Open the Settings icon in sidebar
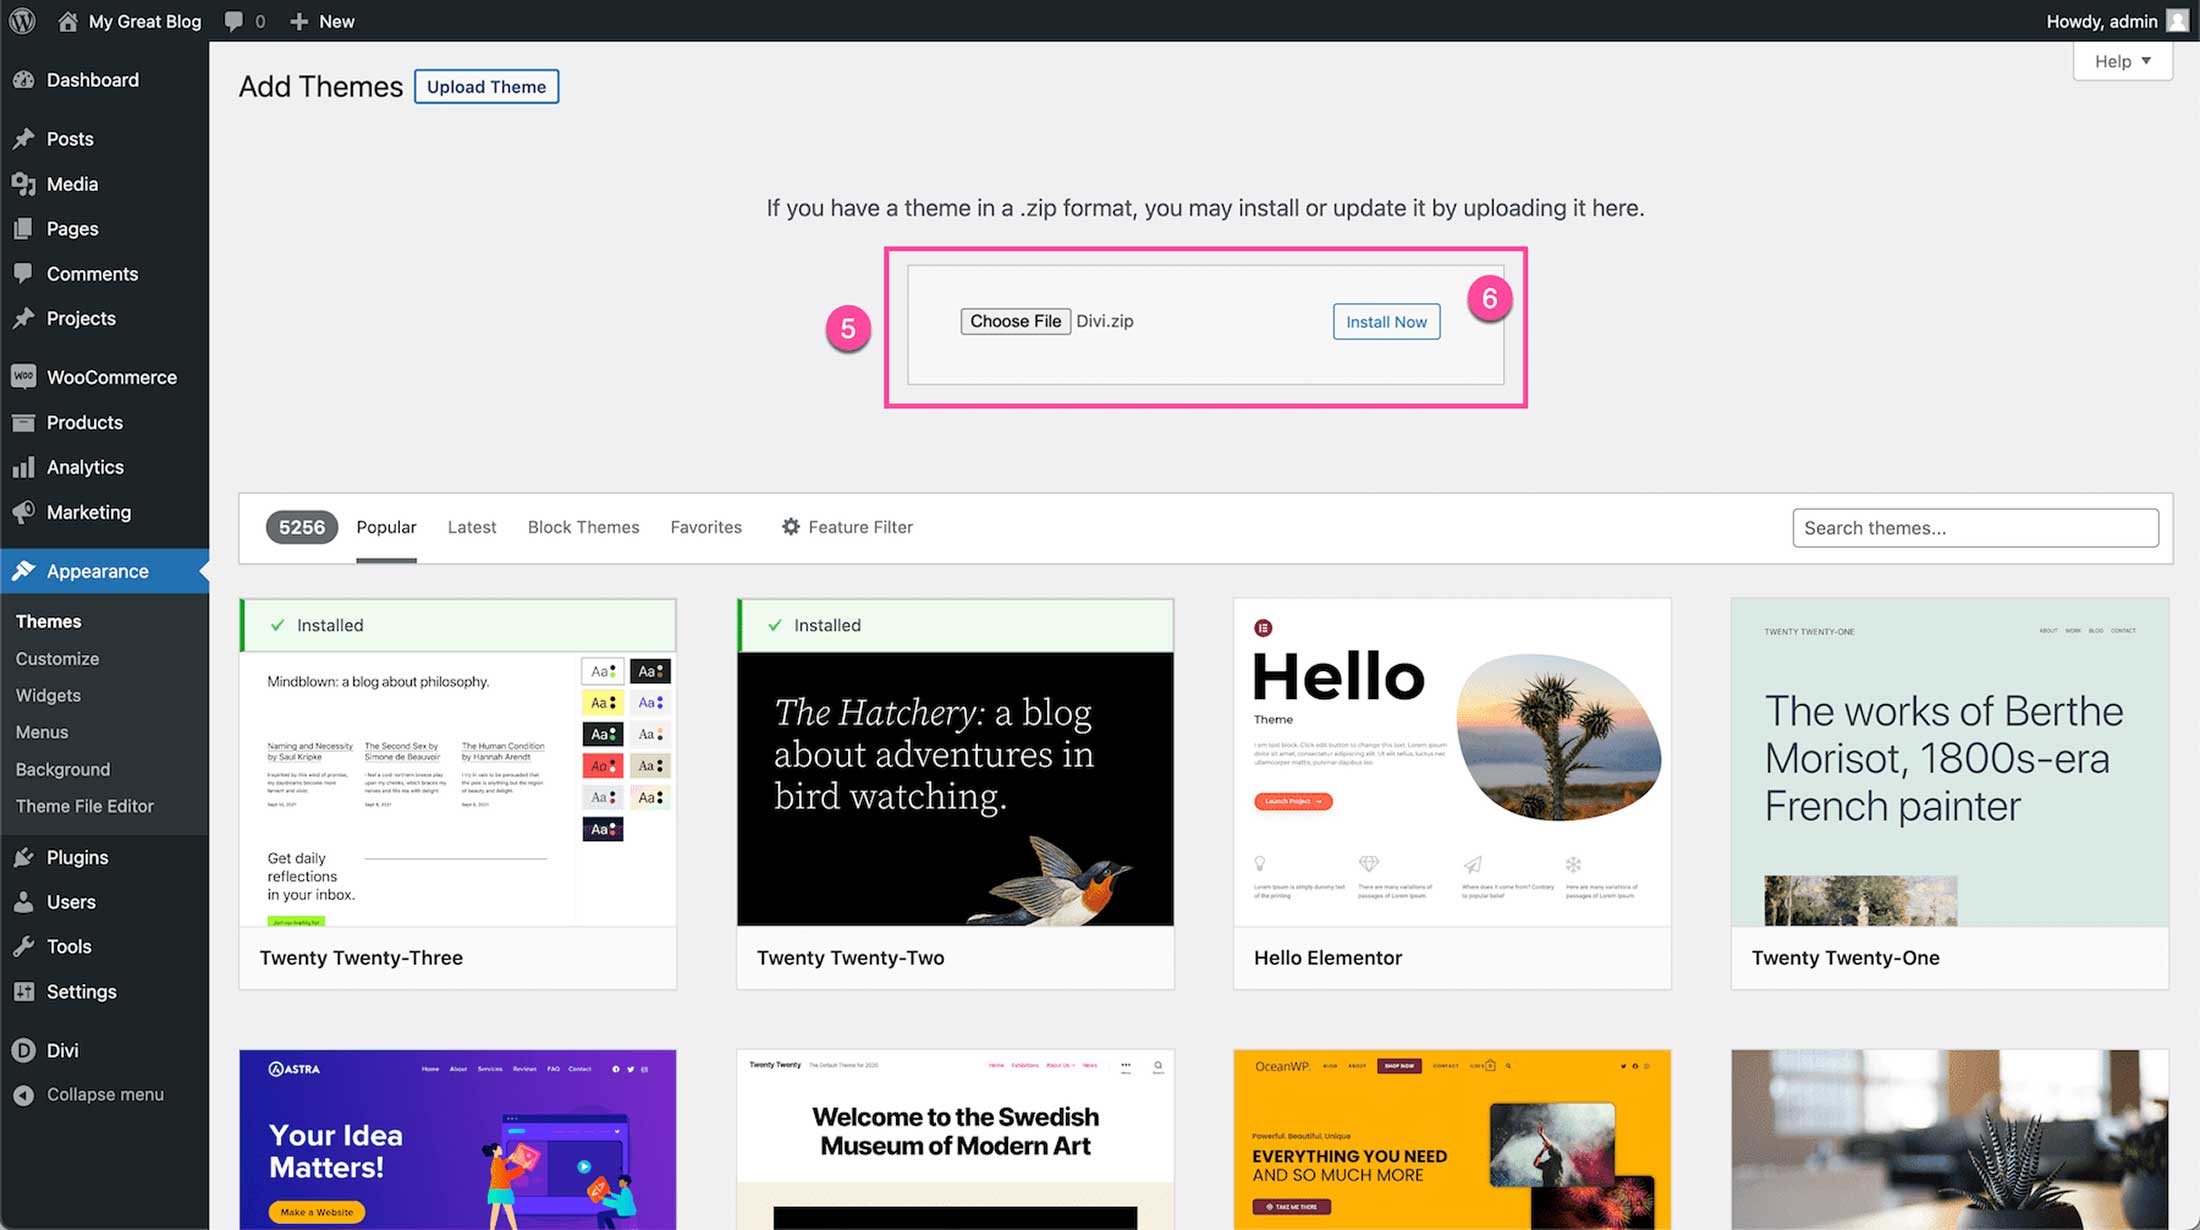 [x=25, y=991]
